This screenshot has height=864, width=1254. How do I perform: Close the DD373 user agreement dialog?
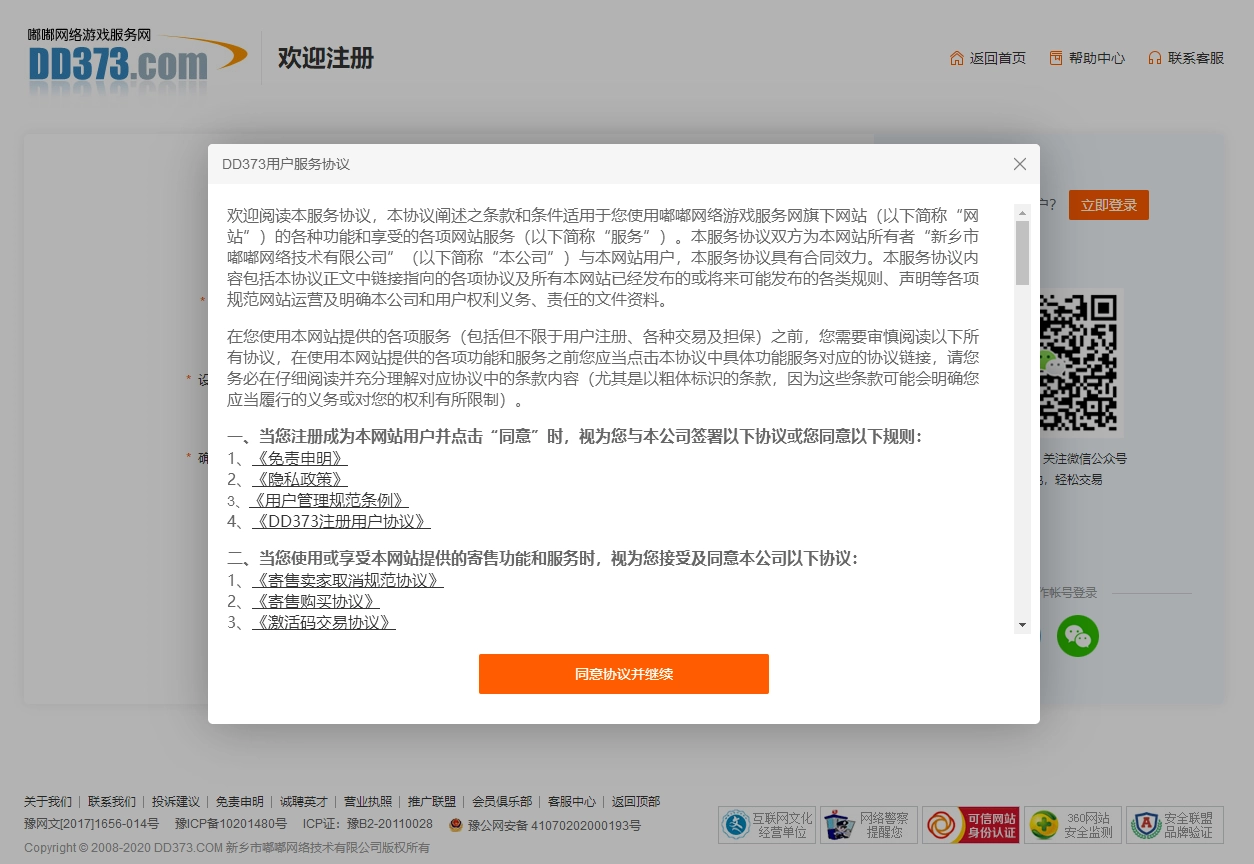click(x=1019, y=164)
